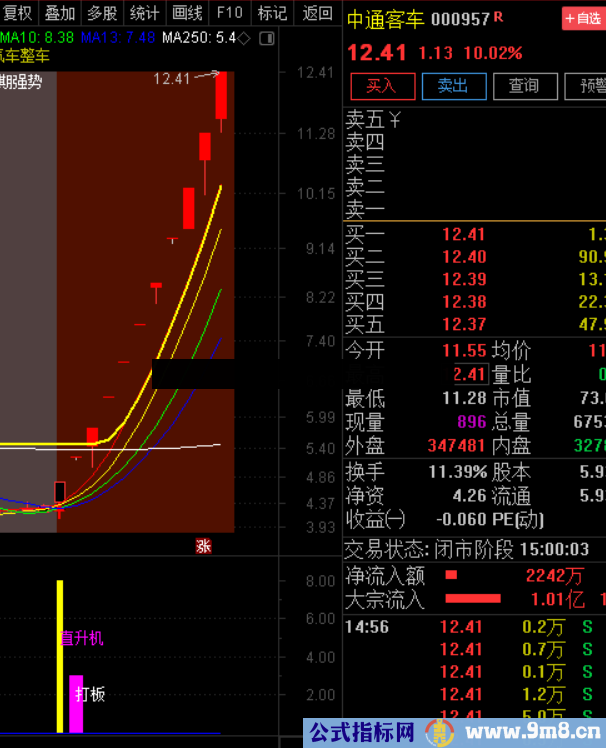The width and height of the screenshot is (606, 748).
Task: Click the blue 卖出 sell button
Action: [454, 86]
